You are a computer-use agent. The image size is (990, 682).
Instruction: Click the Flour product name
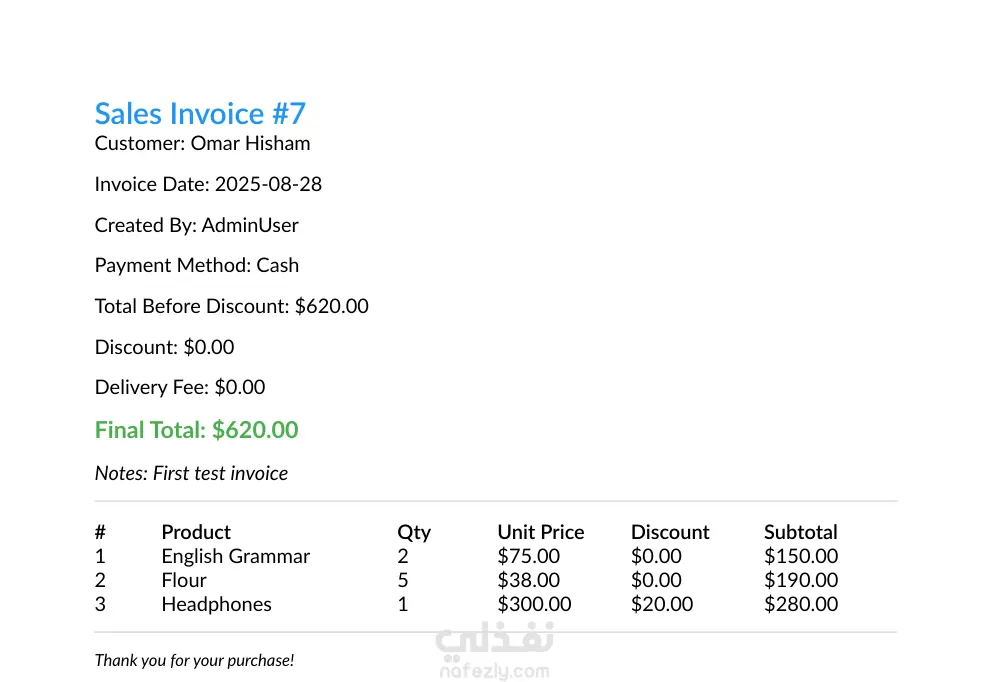tap(184, 580)
